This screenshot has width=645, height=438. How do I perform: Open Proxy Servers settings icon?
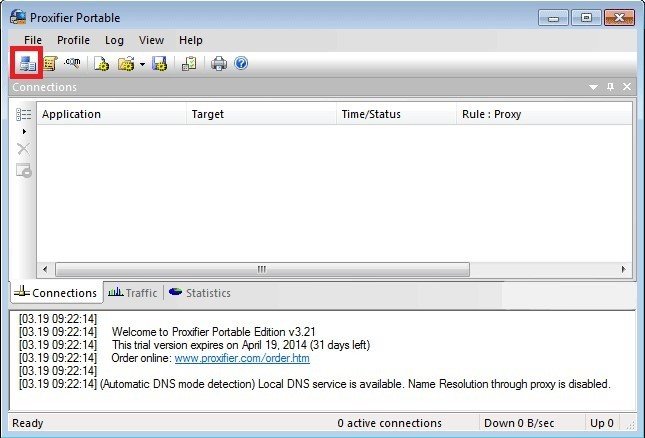[x=26, y=64]
